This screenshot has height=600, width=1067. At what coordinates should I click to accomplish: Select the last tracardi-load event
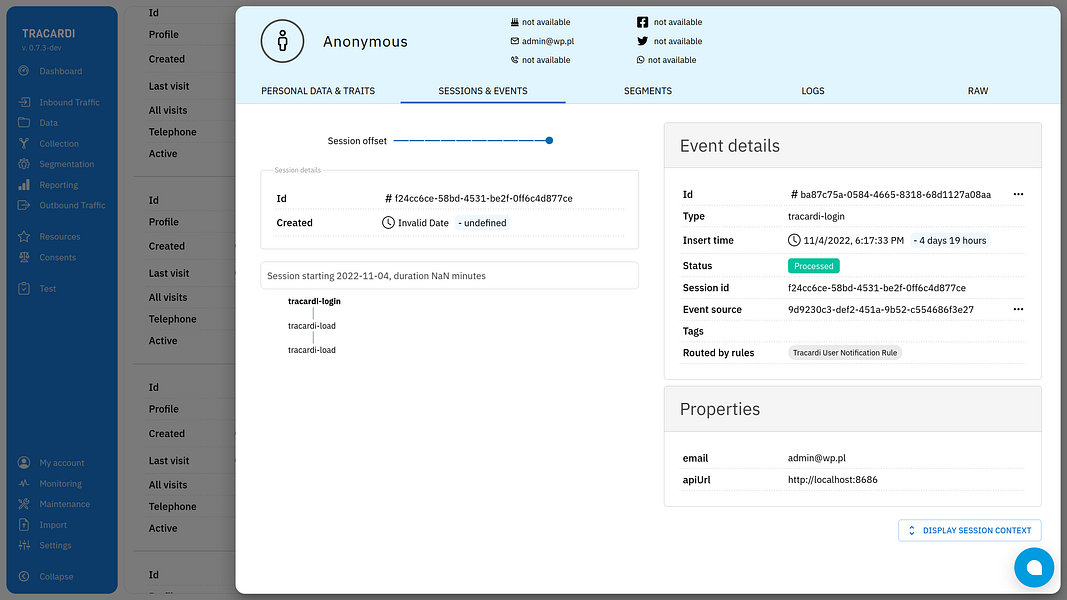point(312,350)
